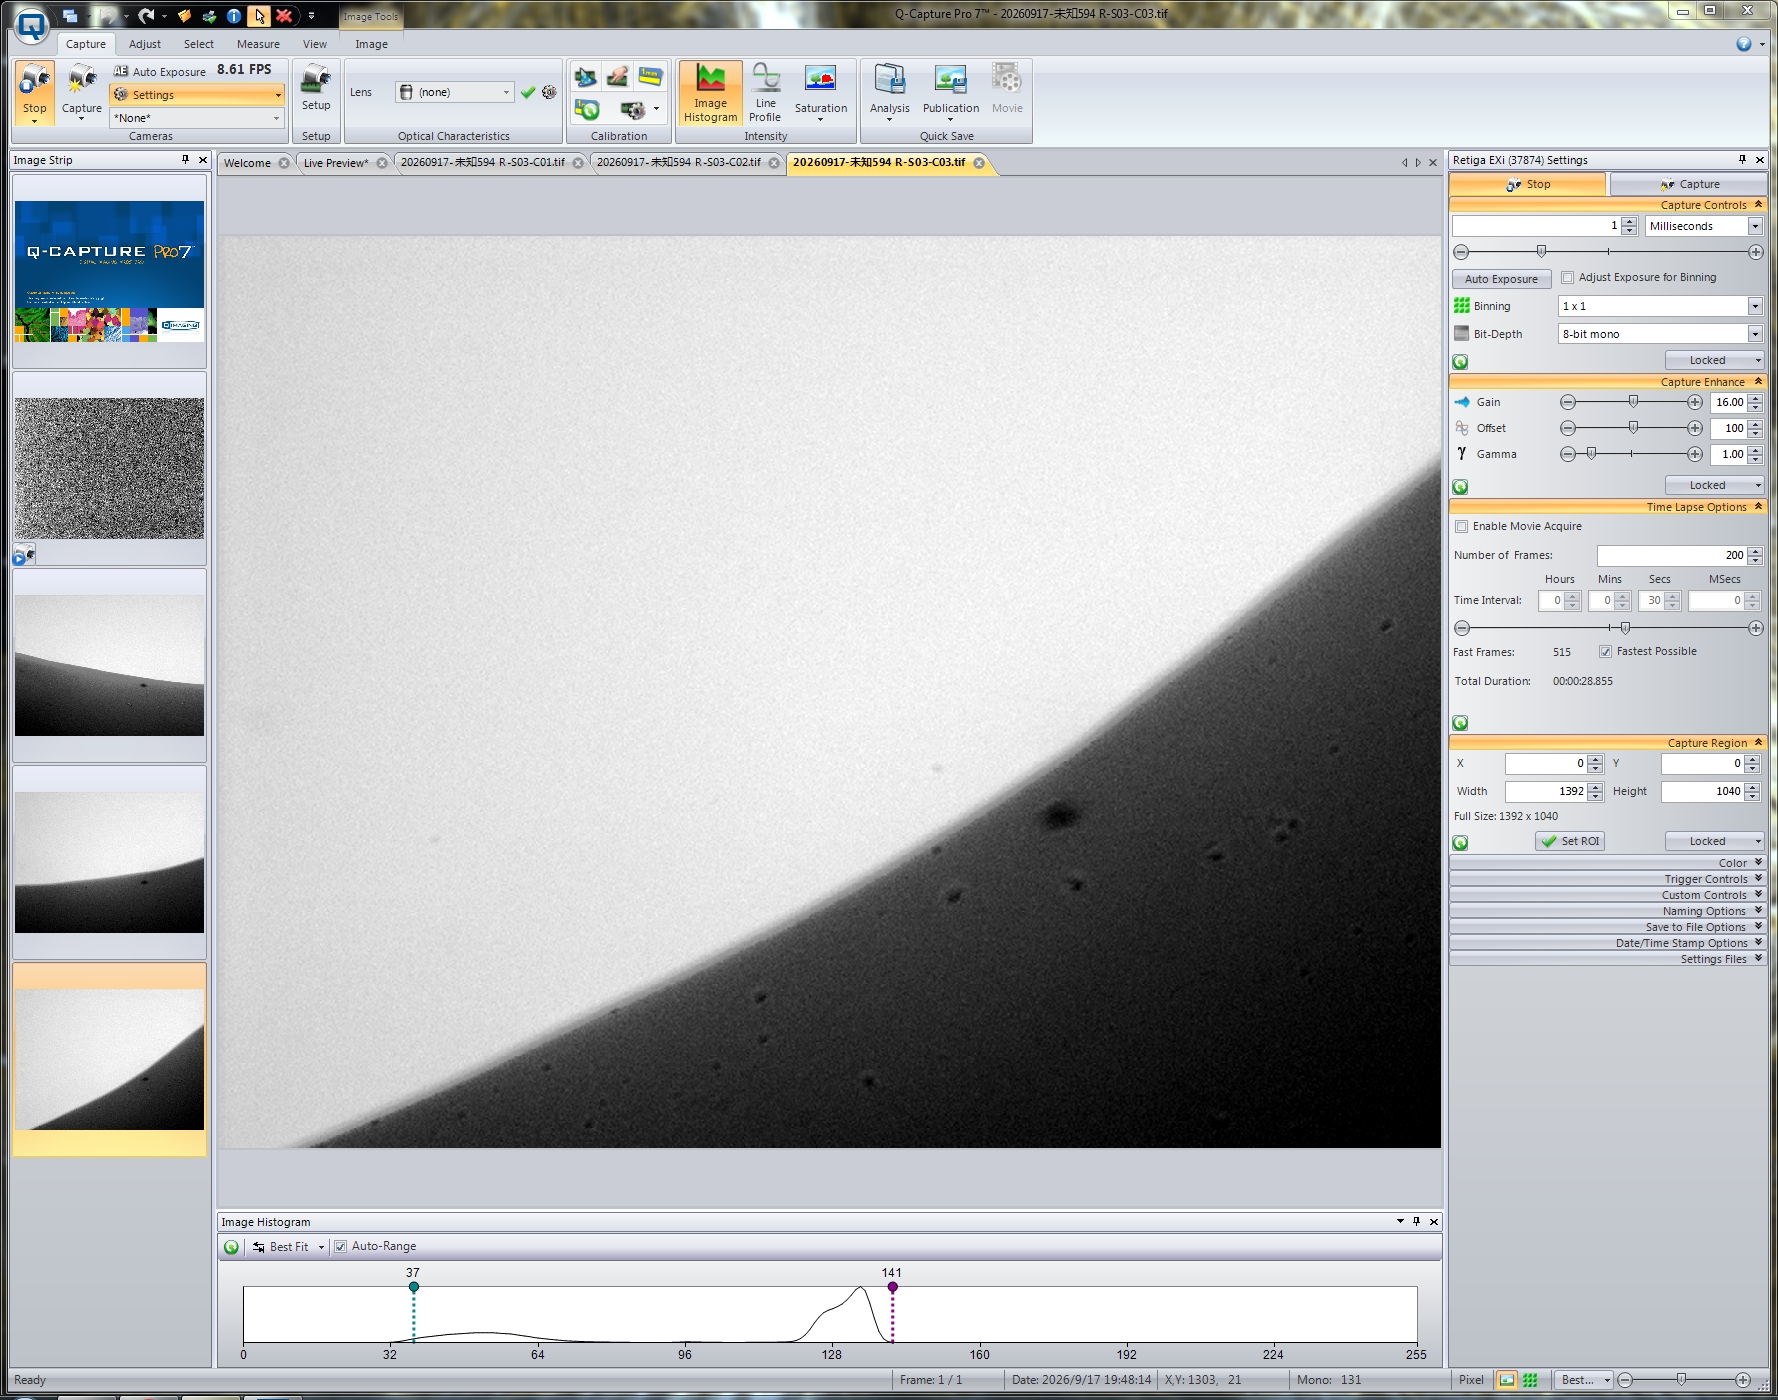Click the Capture button in settings panel

(x=1689, y=184)
